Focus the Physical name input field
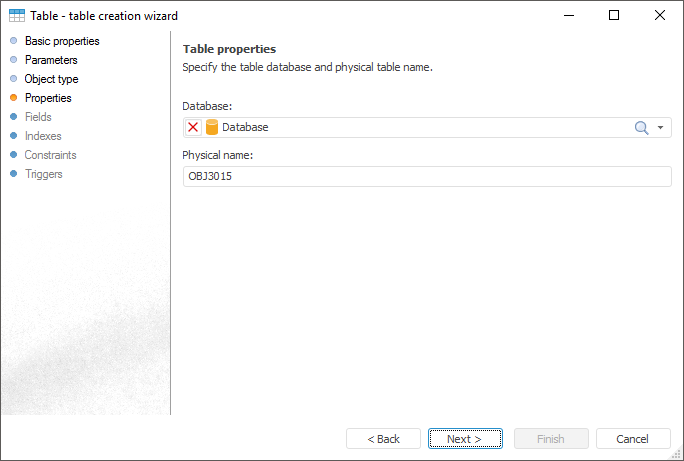The height and width of the screenshot is (461, 684). (x=427, y=176)
